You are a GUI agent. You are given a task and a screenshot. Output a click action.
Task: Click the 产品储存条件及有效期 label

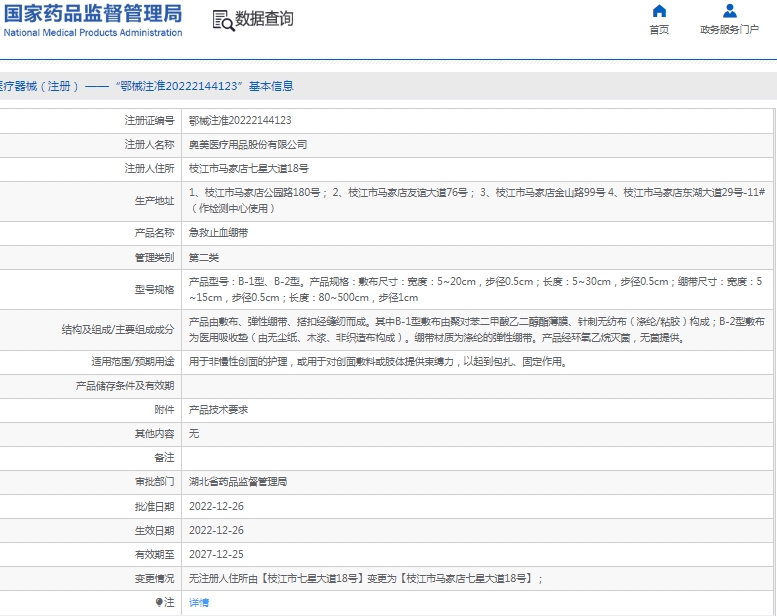(125, 386)
